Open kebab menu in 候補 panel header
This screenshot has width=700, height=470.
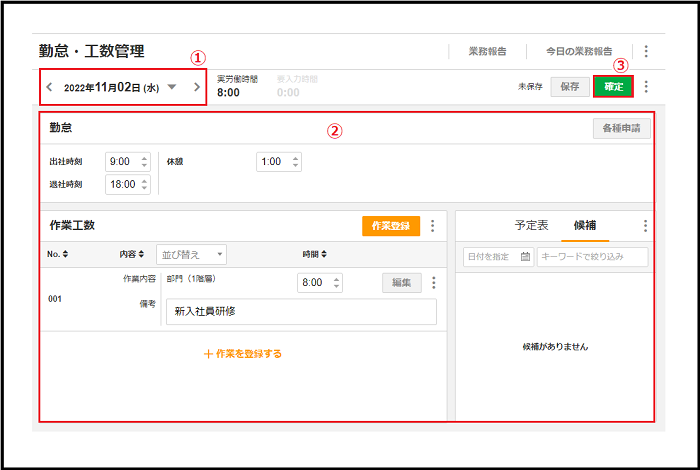[645, 226]
